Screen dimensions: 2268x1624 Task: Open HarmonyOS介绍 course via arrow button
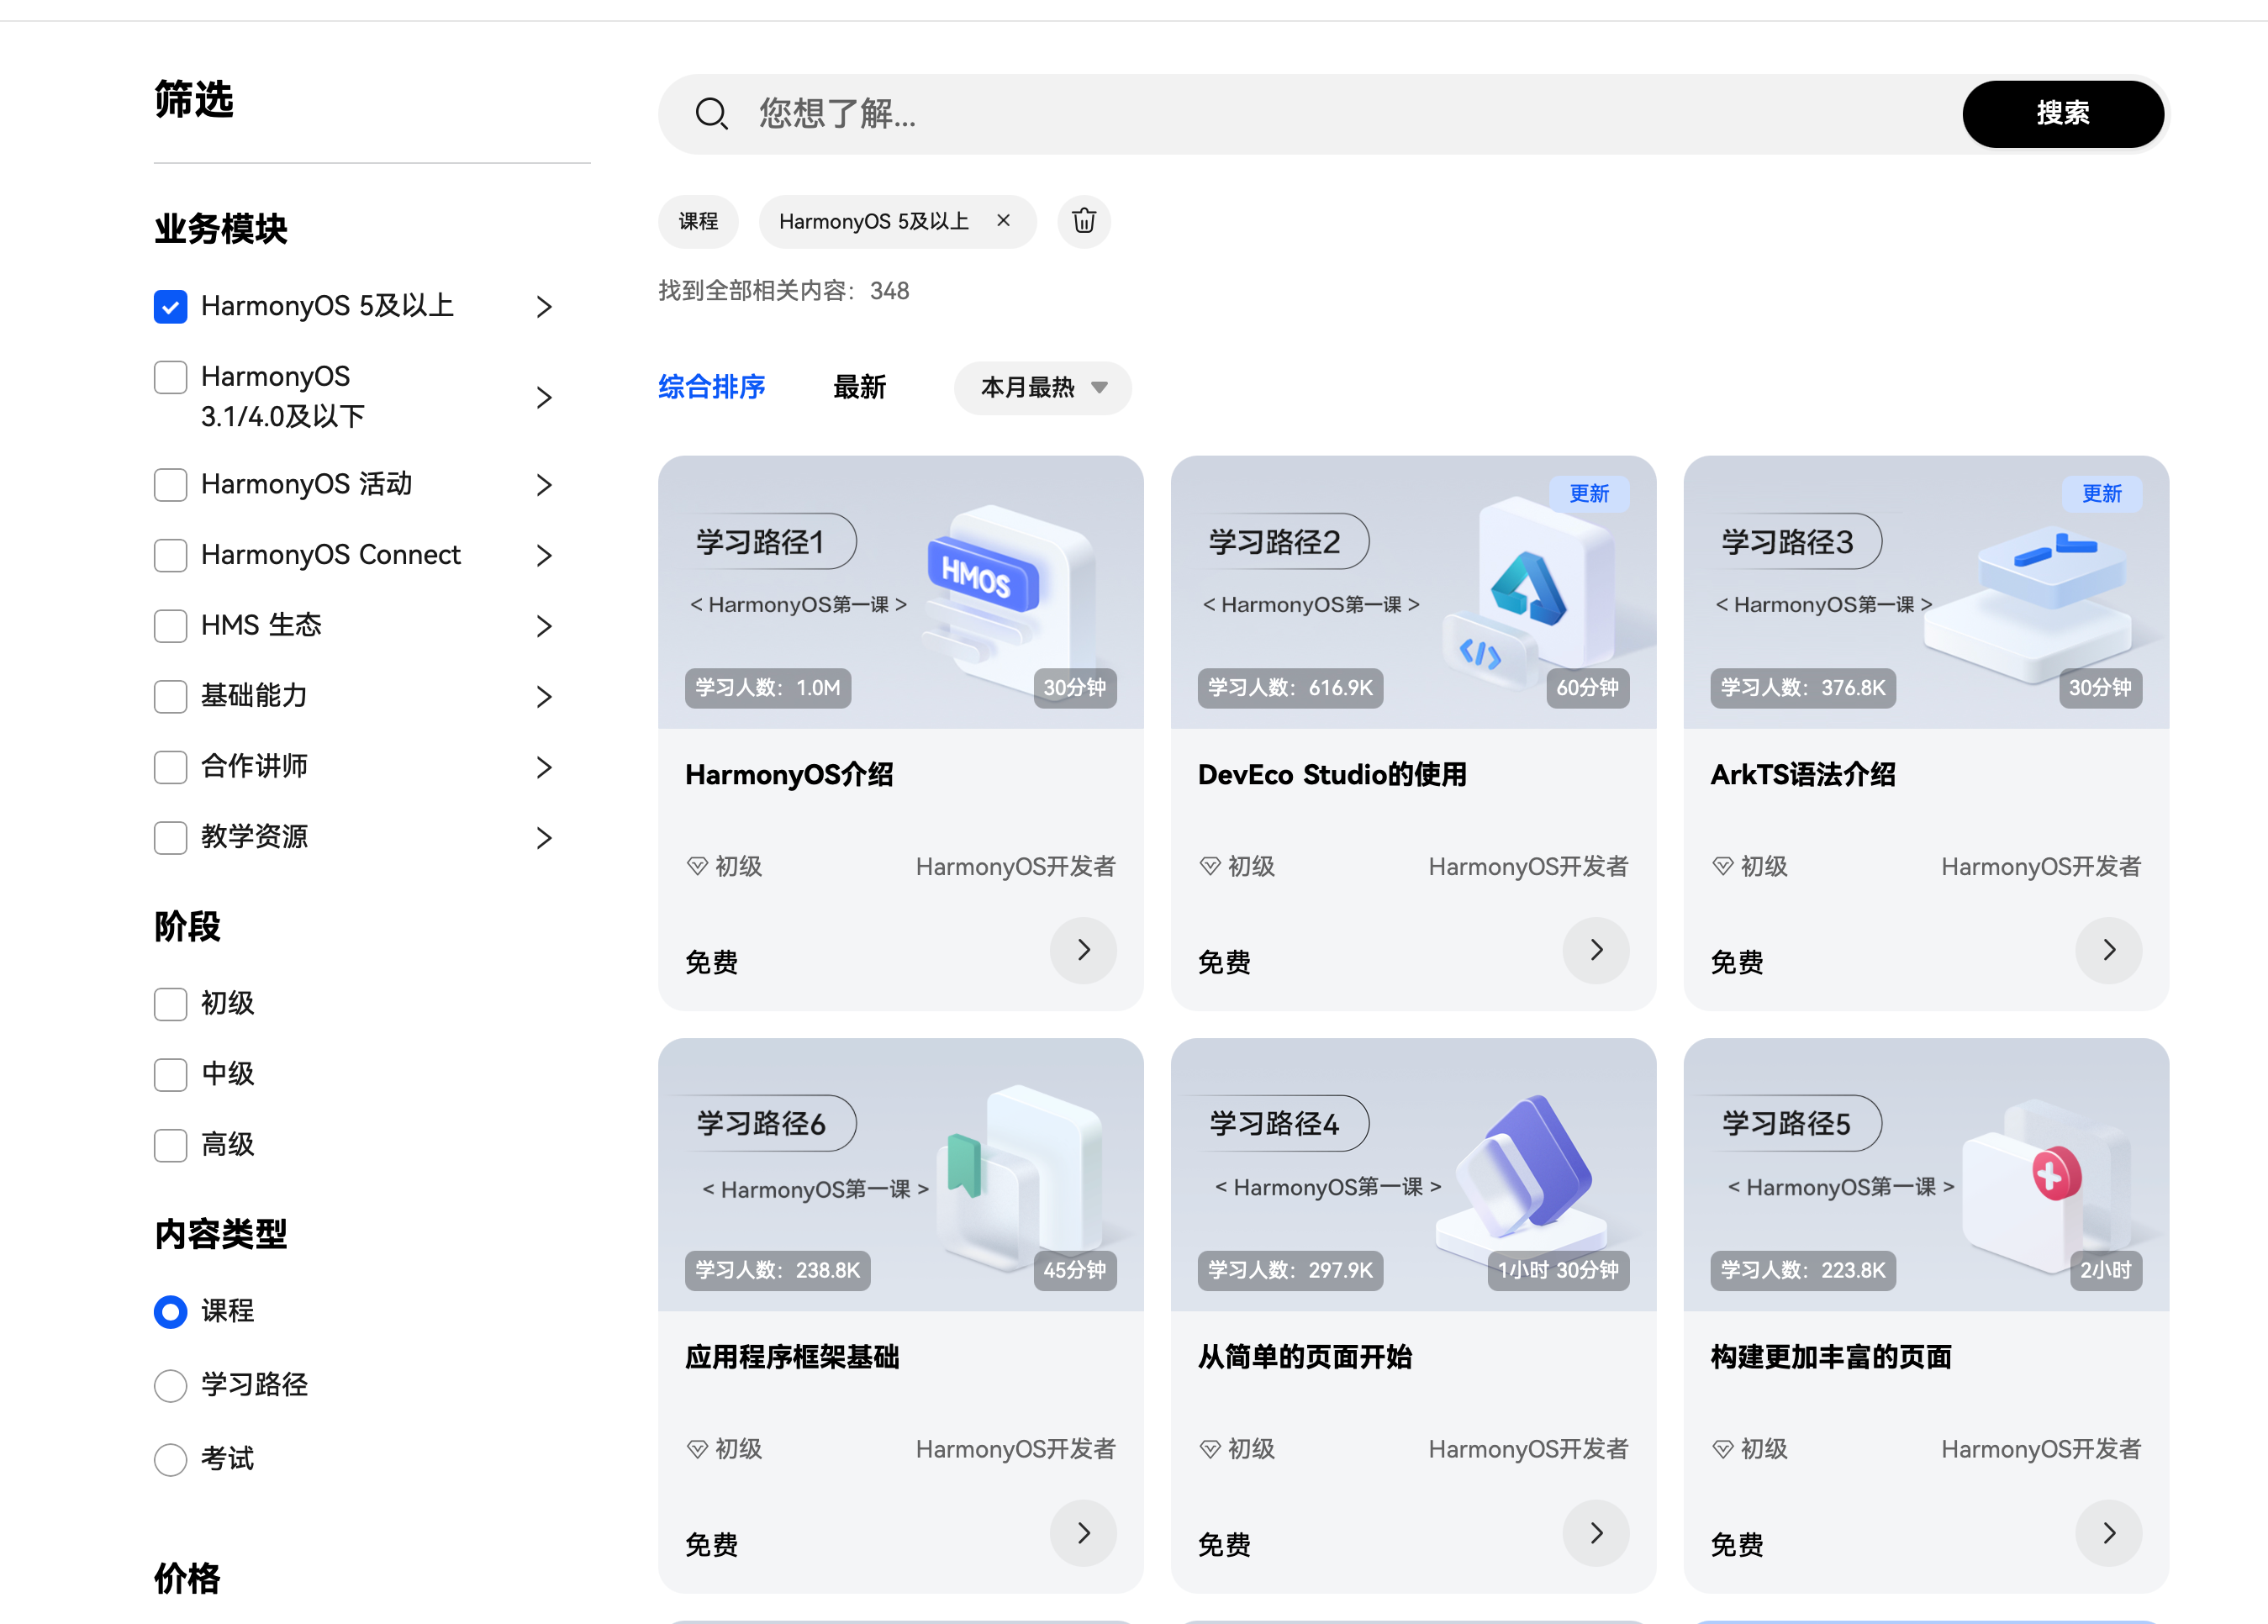pyautogui.click(x=1083, y=950)
